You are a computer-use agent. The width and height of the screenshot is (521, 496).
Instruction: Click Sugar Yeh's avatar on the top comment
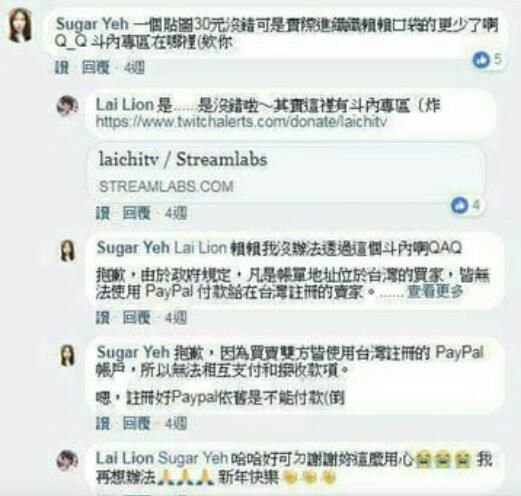pyautogui.click(x=20, y=26)
